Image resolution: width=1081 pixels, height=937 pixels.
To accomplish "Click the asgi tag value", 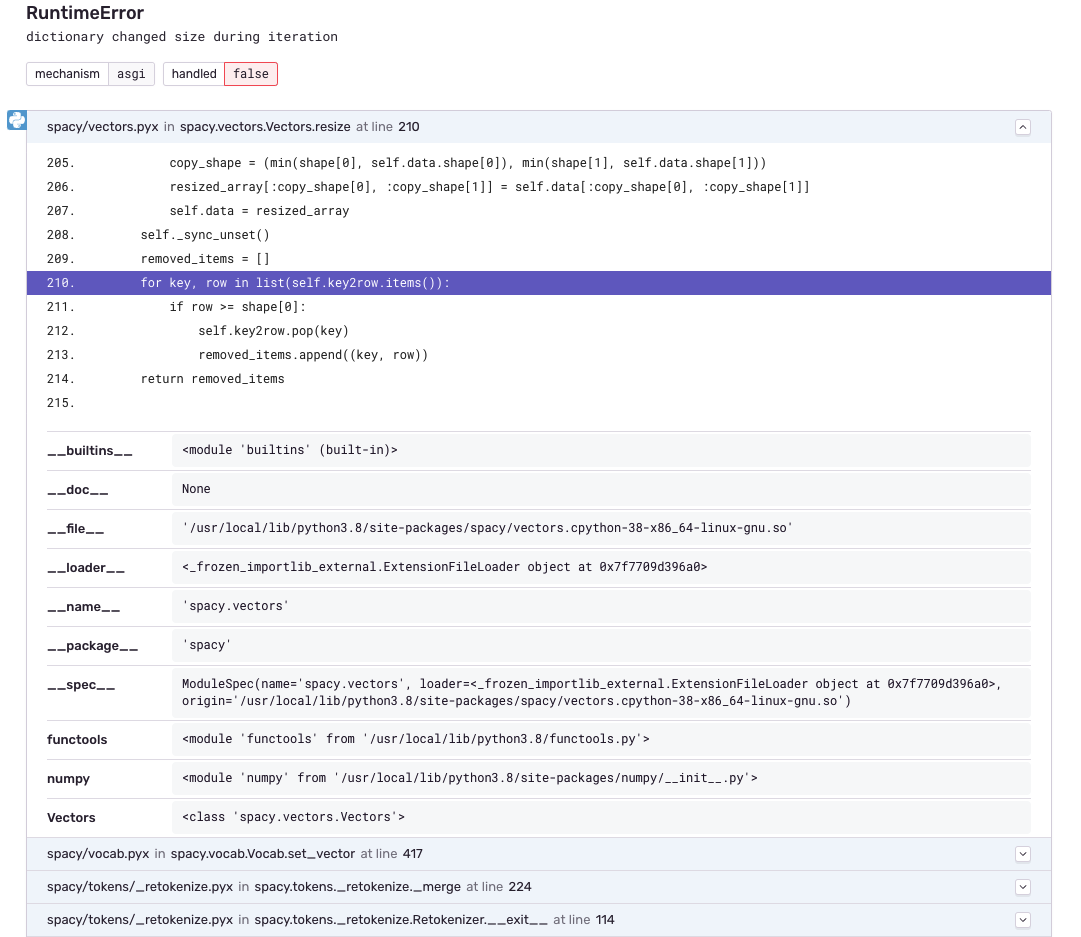I will pyautogui.click(x=131, y=74).
